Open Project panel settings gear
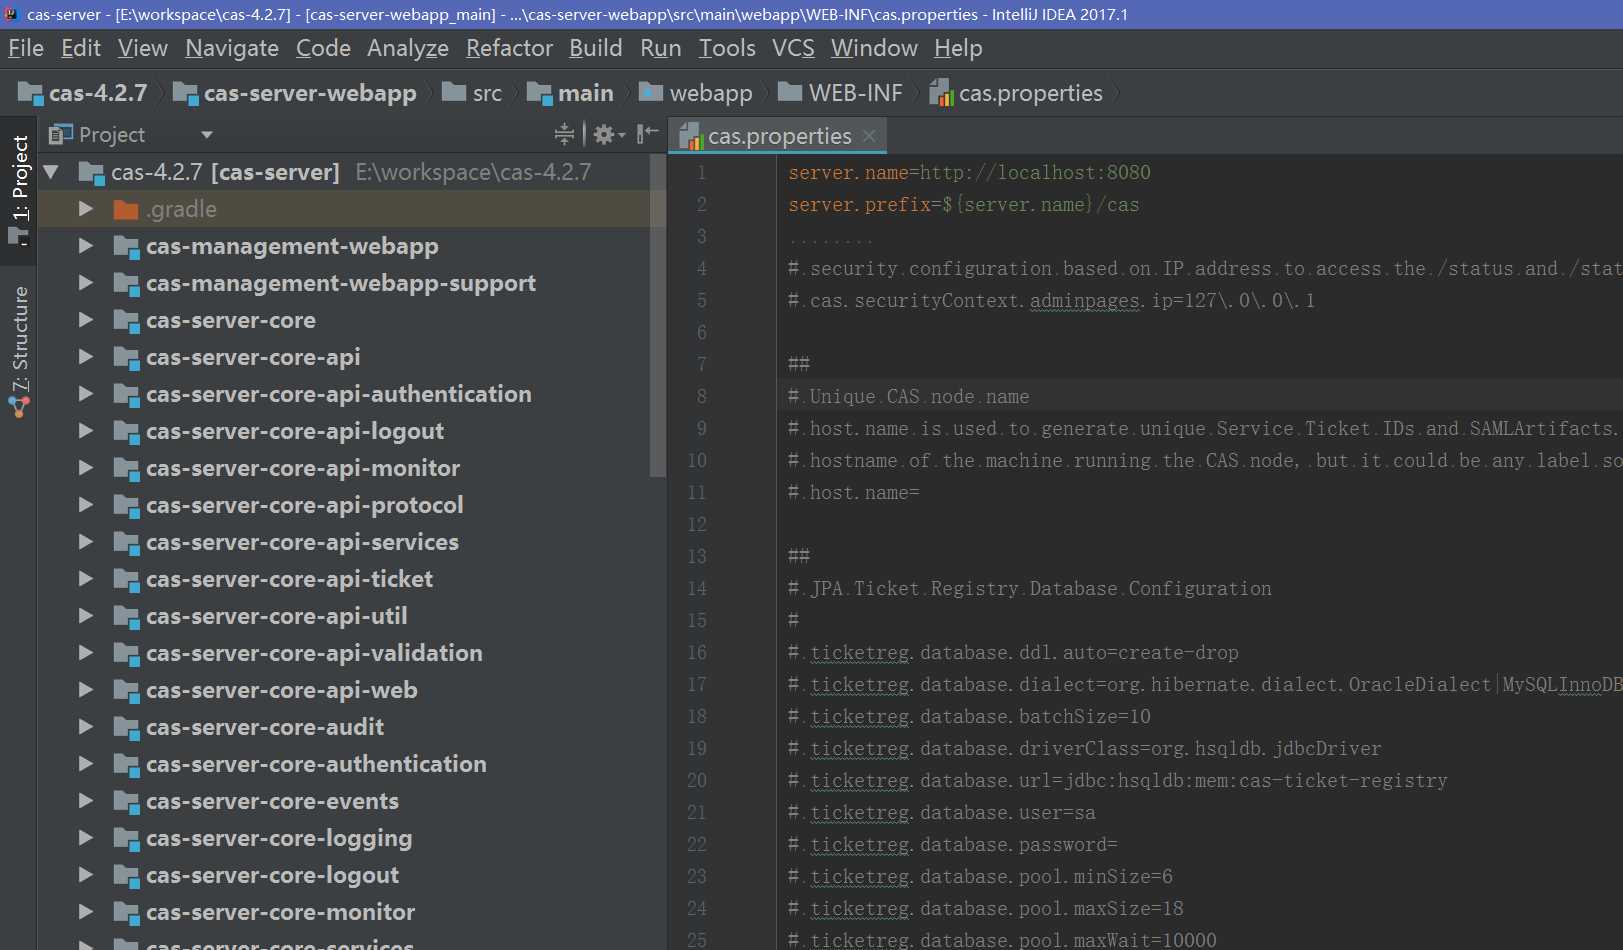The width and height of the screenshot is (1623, 950). pos(608,134)
